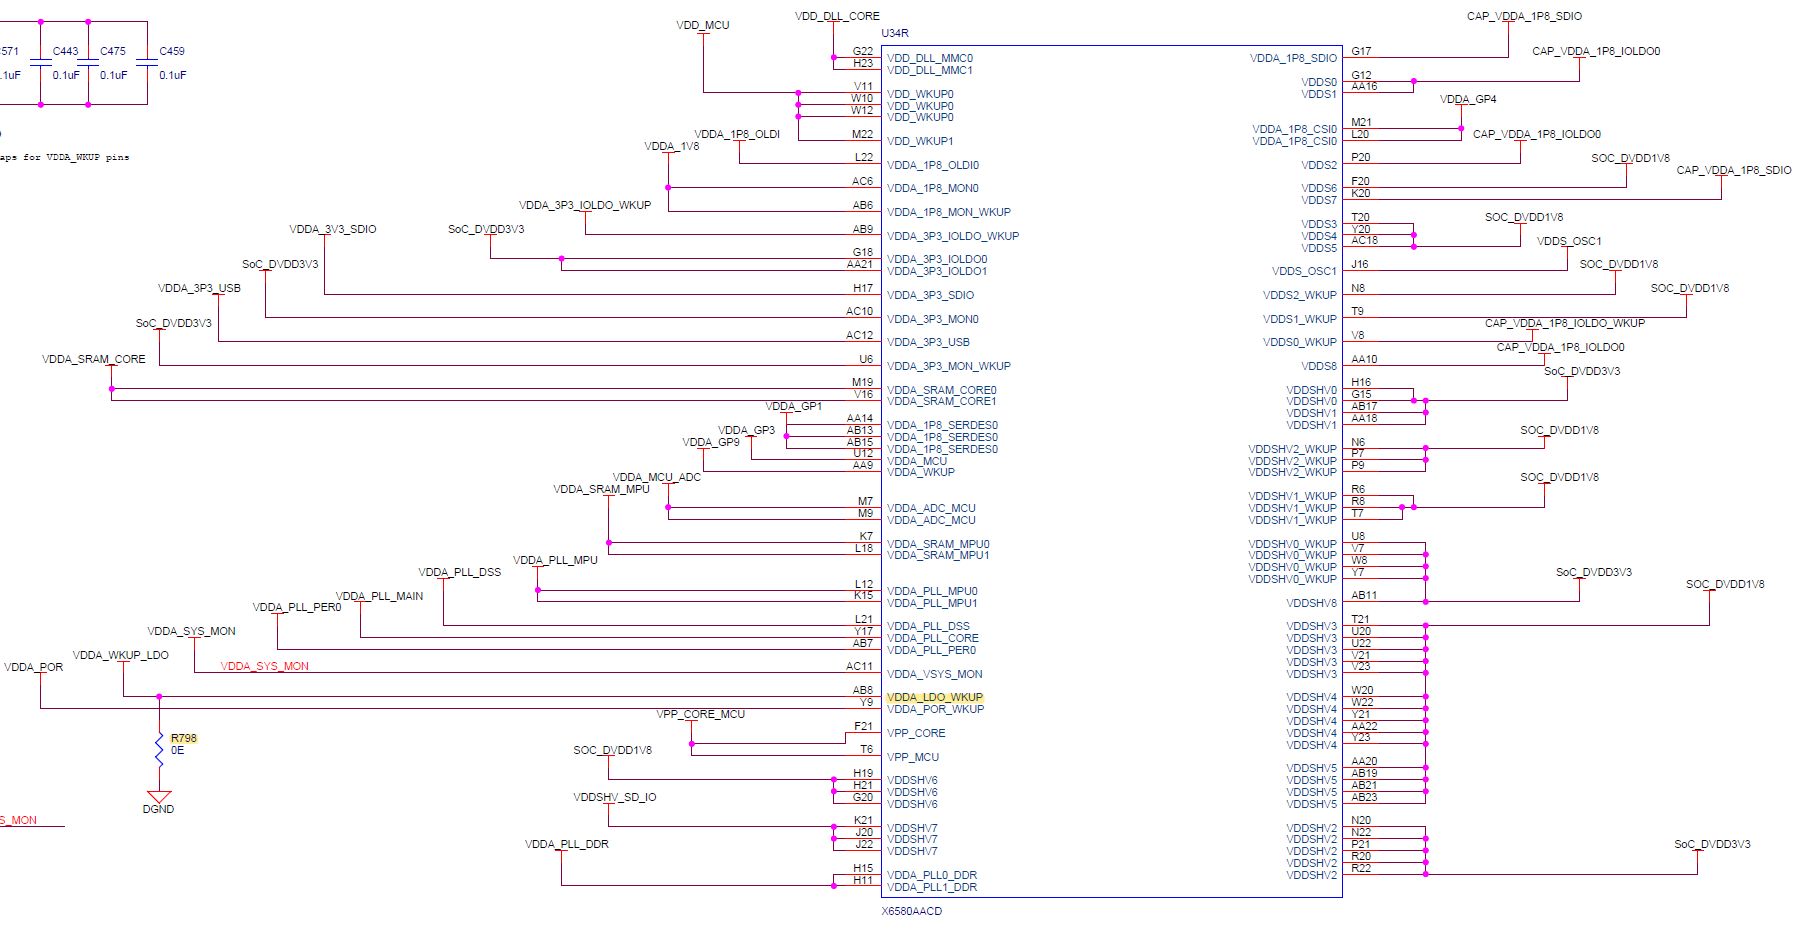The height and width of the screenshot is (926, 1795).
Task: Click the VDDA_MCU_ADC net label
Action: (657, 477)
